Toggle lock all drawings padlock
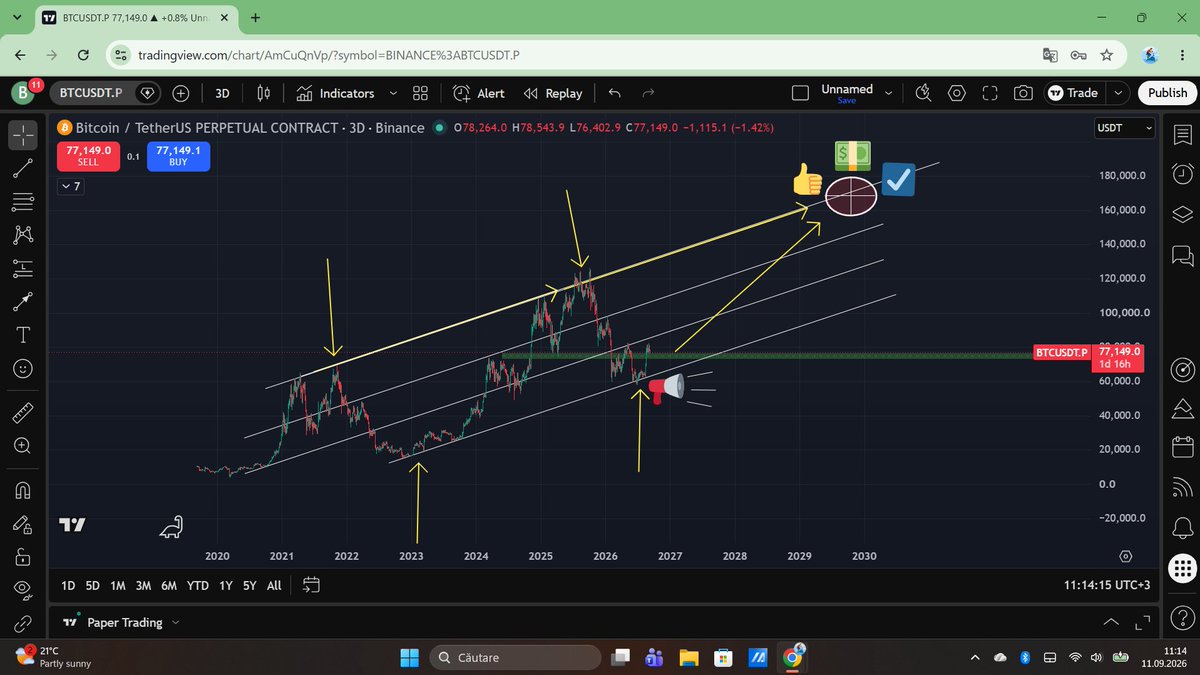This screenshot has height=675, width=1200. (23, 557)
